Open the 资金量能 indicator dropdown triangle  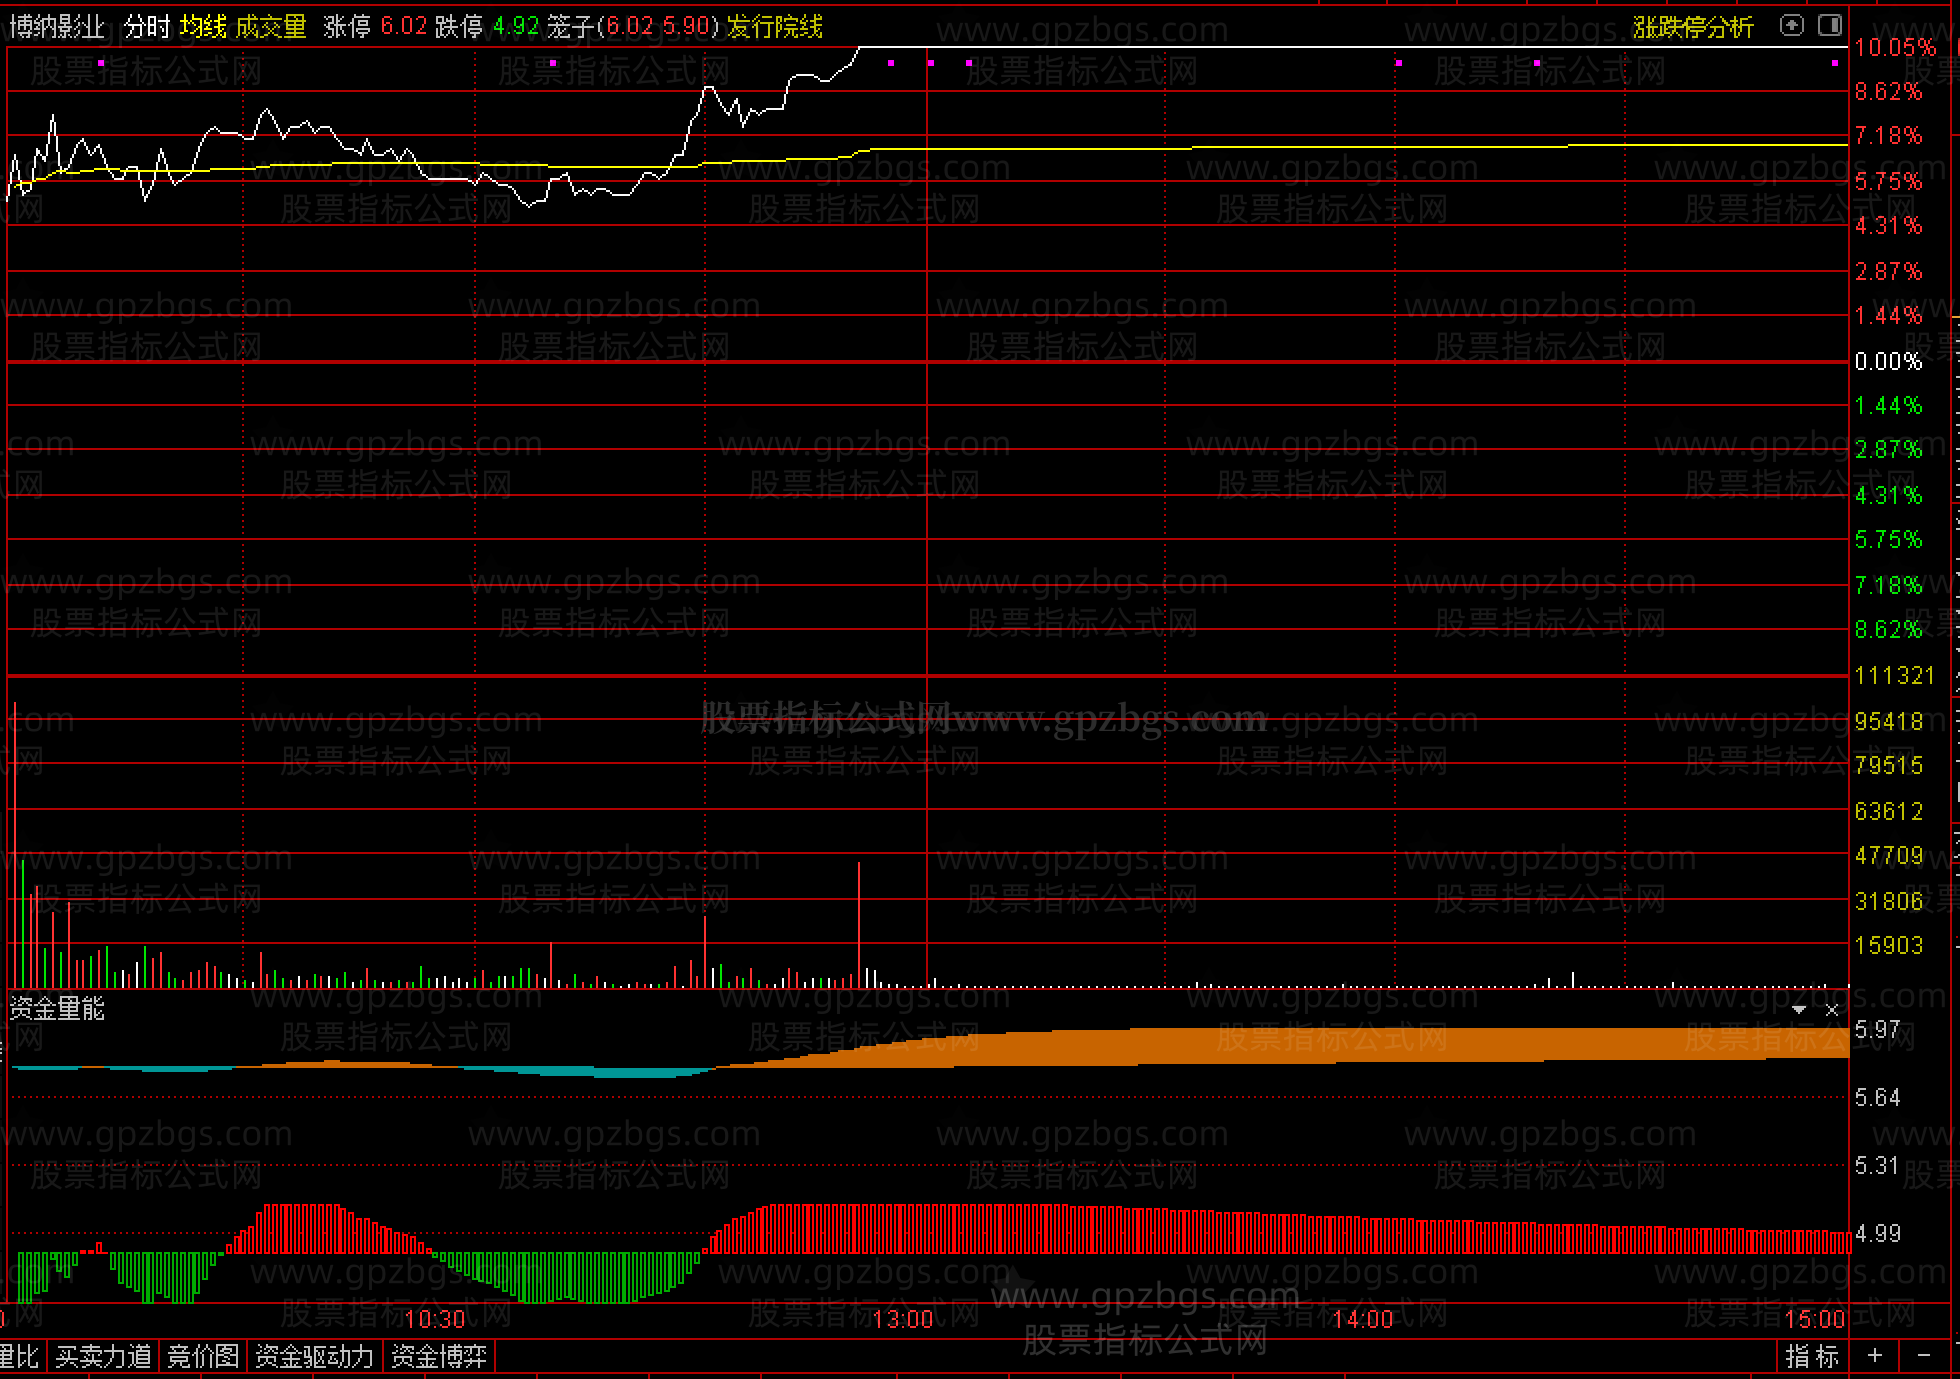(x=1799, y=1010)
